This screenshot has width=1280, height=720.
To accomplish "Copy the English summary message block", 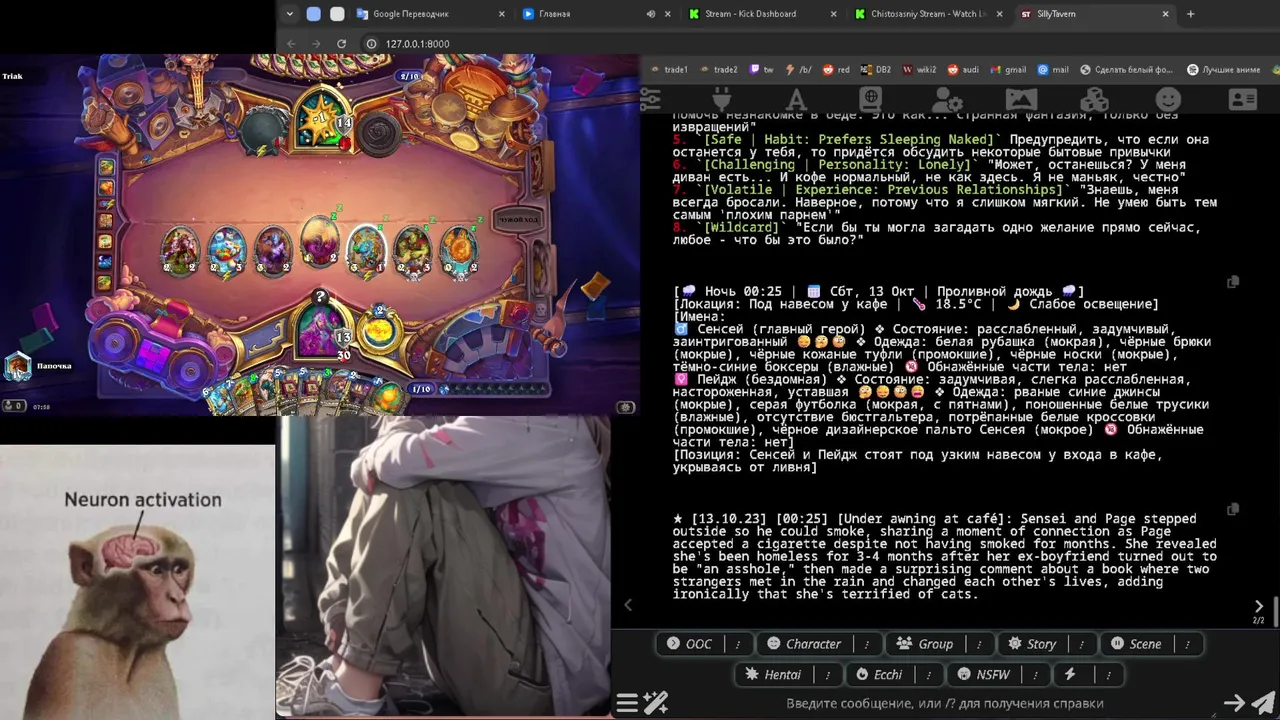I will click(x=1233, y=509).
